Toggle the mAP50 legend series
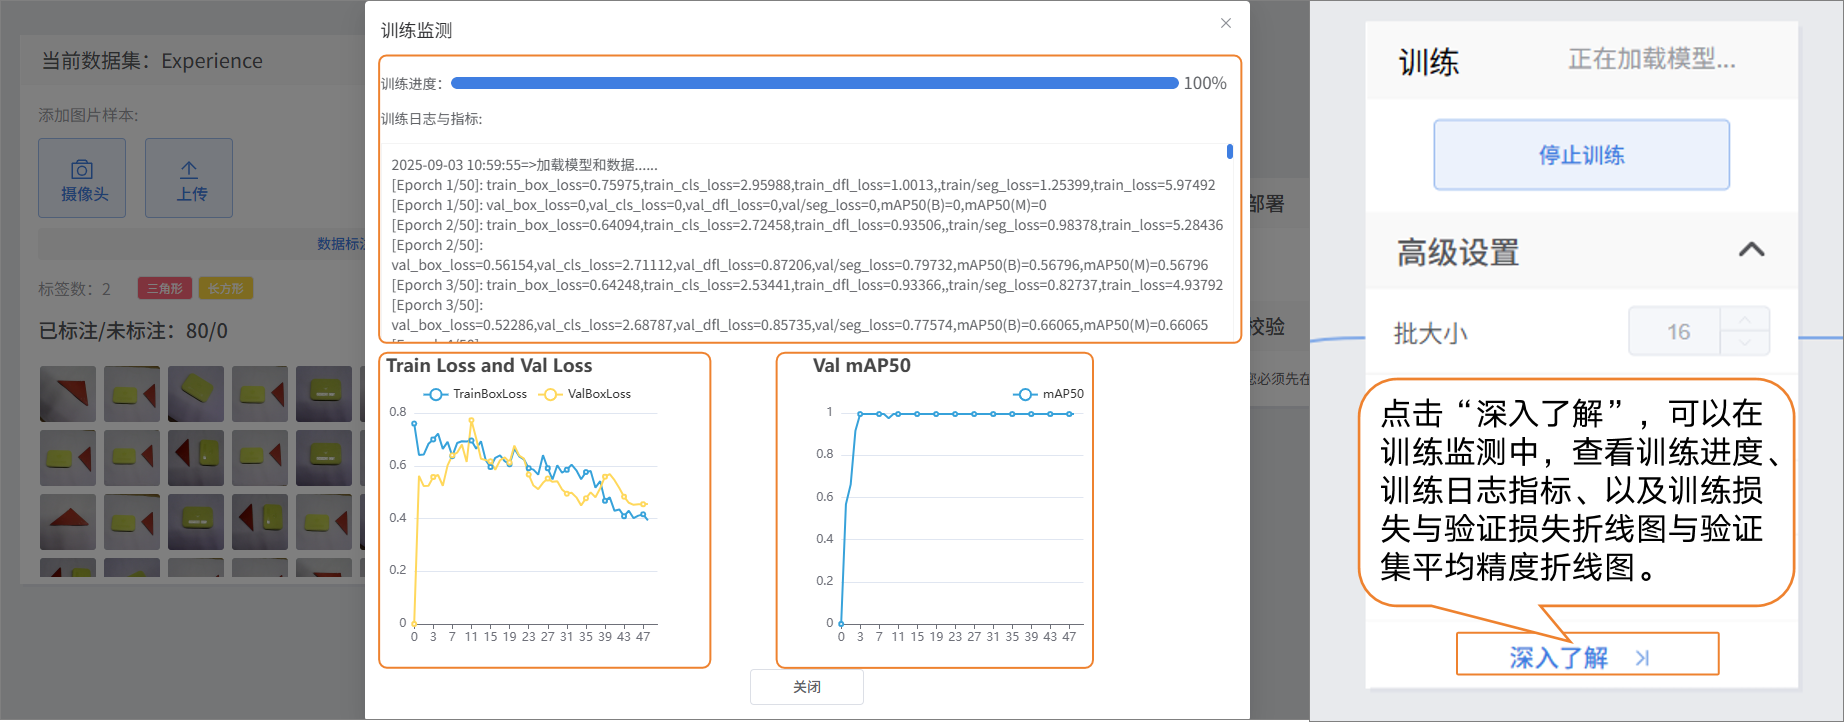This screenshot has width=1844, height=723. [x=1049, y=394]
